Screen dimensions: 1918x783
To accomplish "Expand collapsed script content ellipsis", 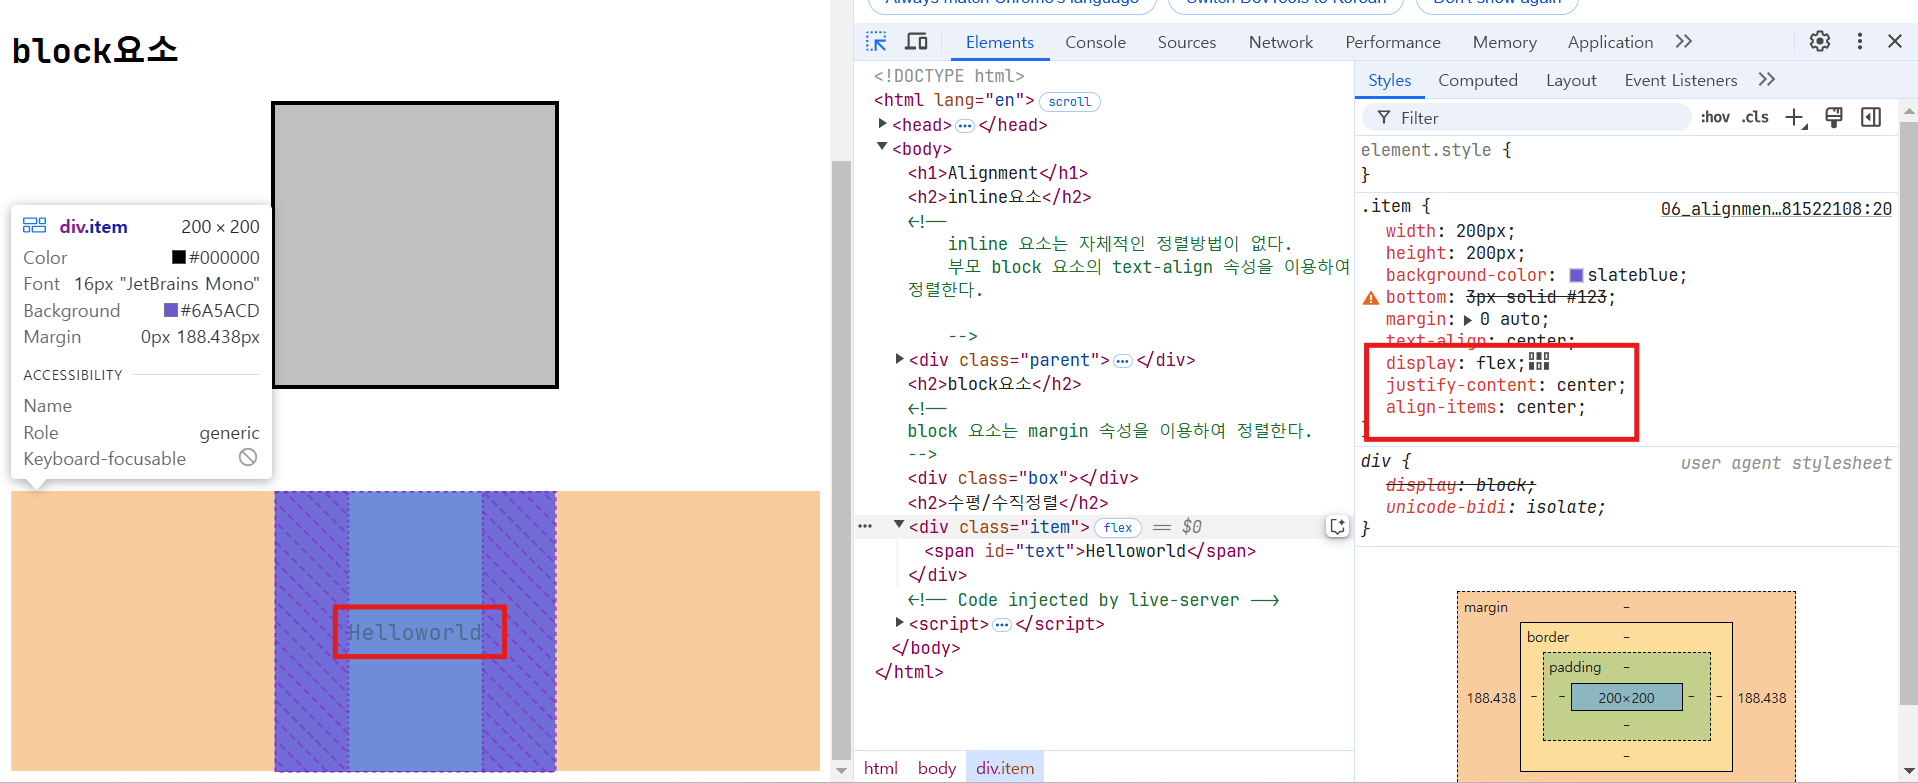I will [x=1002, y=625].
